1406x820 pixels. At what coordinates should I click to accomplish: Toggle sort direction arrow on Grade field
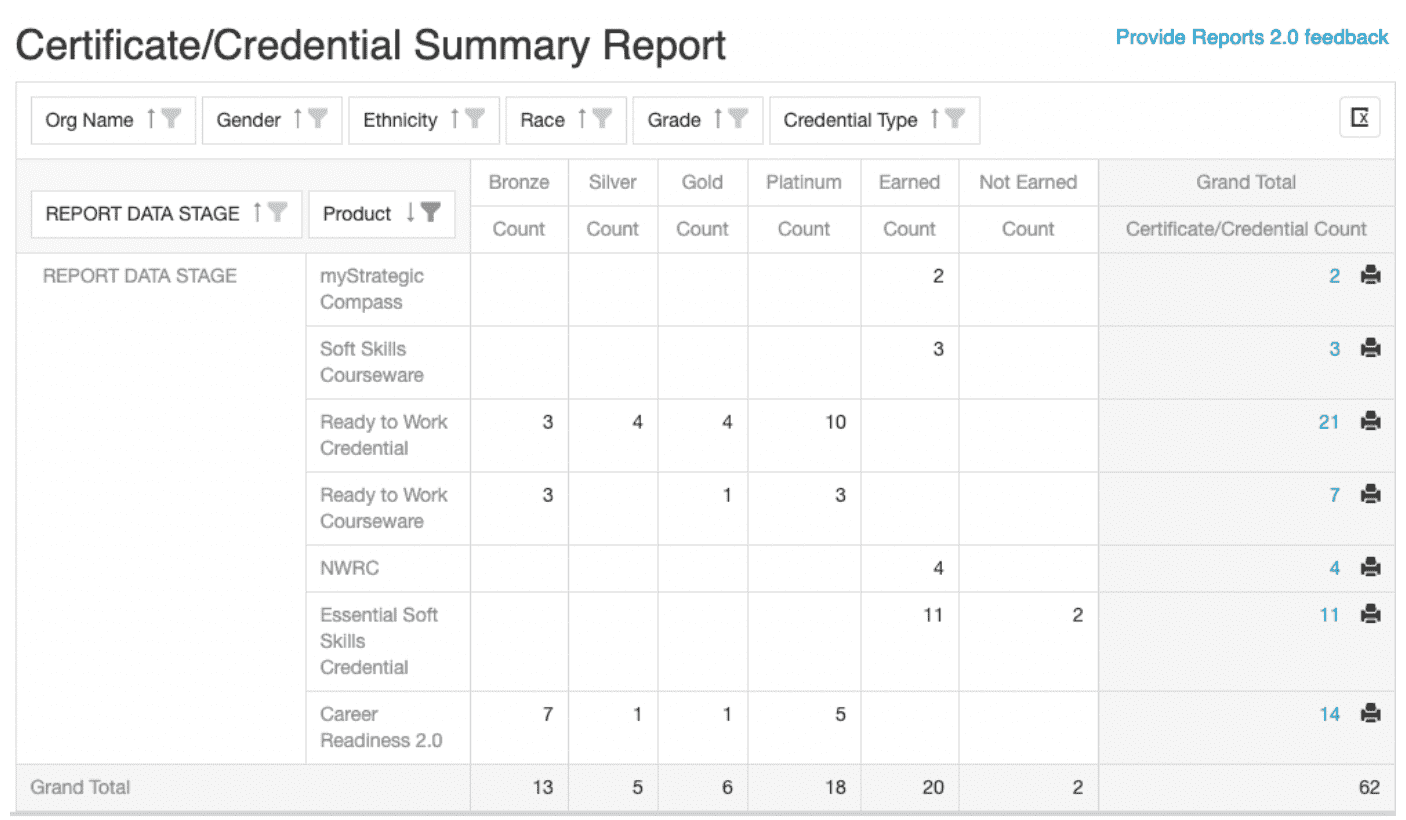[x=717, y=120]
